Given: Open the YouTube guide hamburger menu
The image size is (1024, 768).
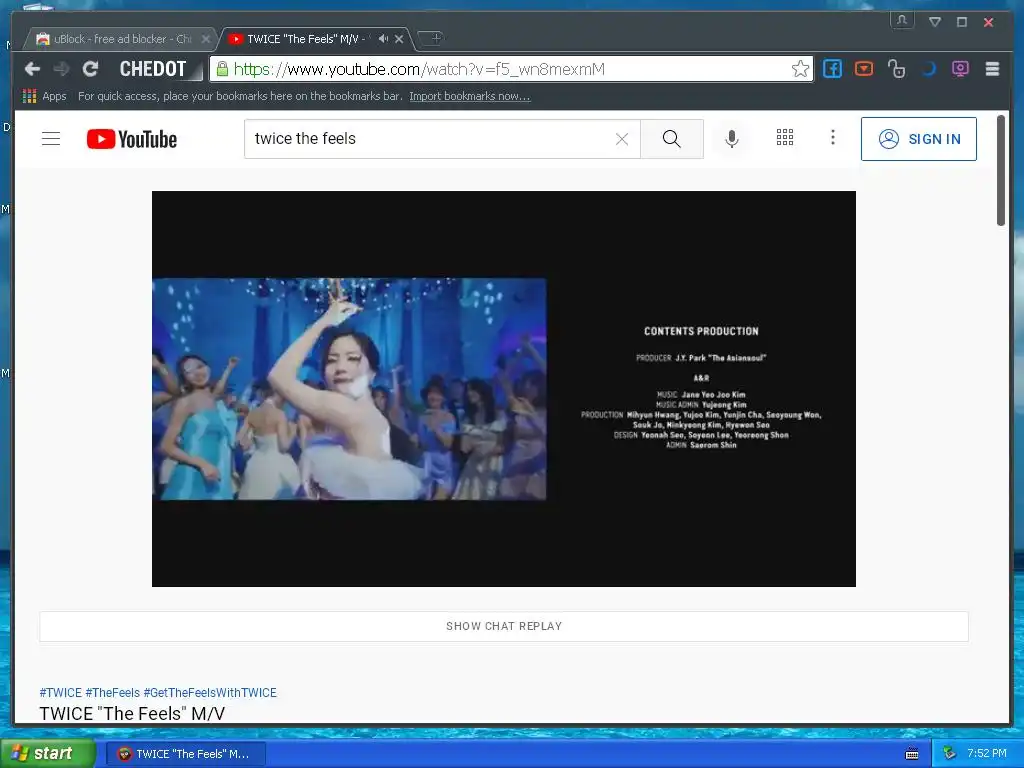Looking at the screenshot, I should tap(51, 138).
